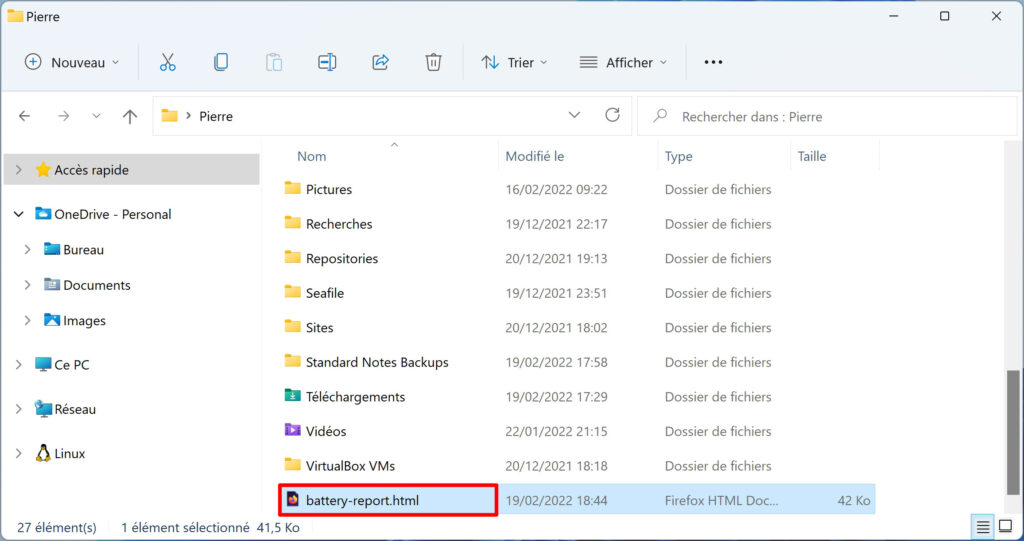Click Pierre in the address breadcrumb

(216, 116)
